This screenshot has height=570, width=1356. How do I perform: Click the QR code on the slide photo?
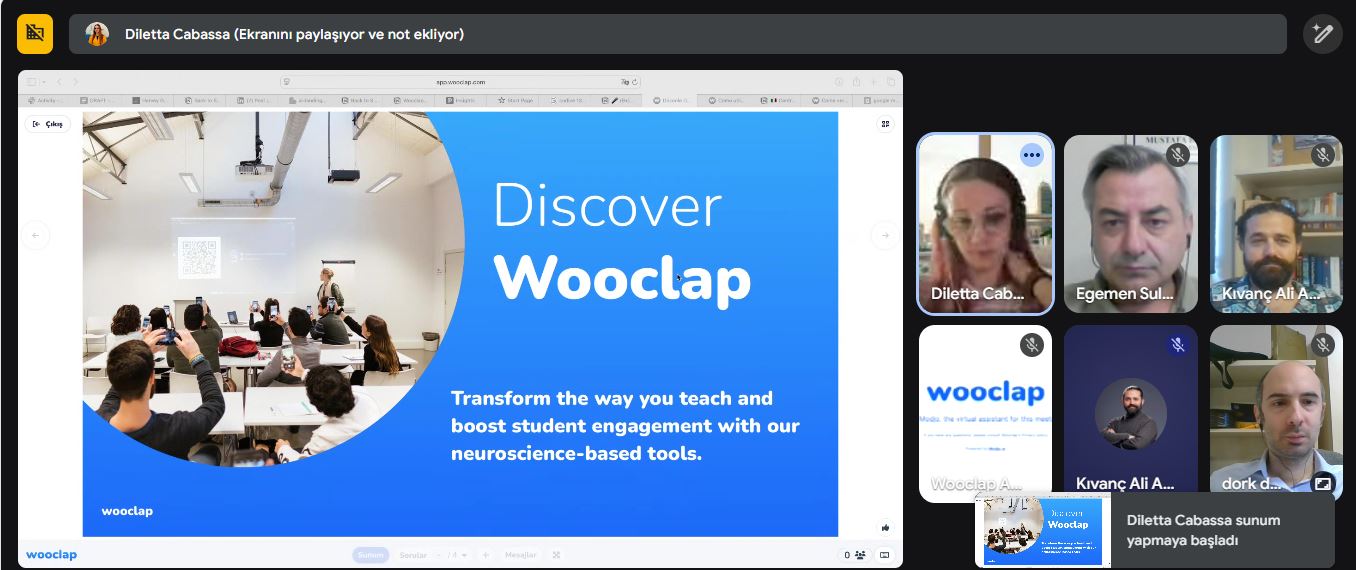pos(198,257)
